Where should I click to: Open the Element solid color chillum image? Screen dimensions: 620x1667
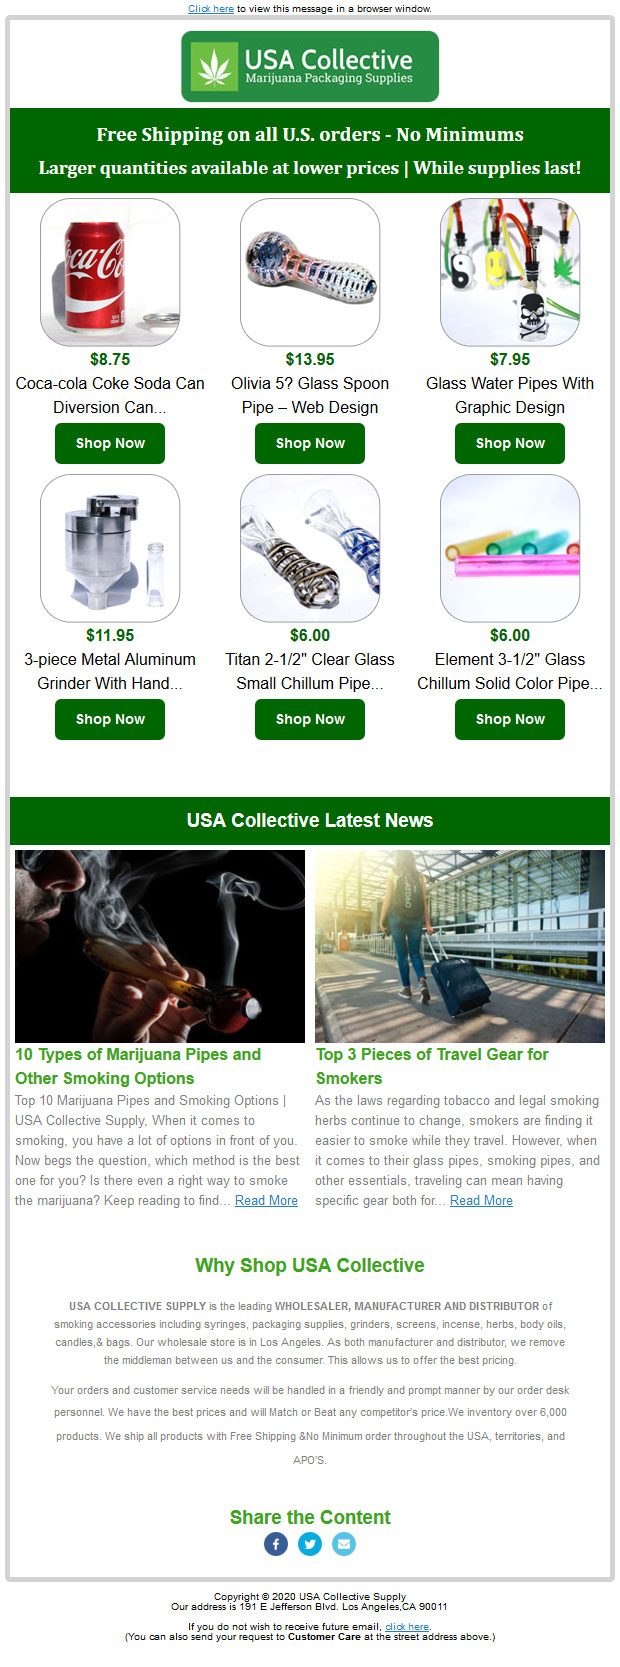(x=510, y=548)
